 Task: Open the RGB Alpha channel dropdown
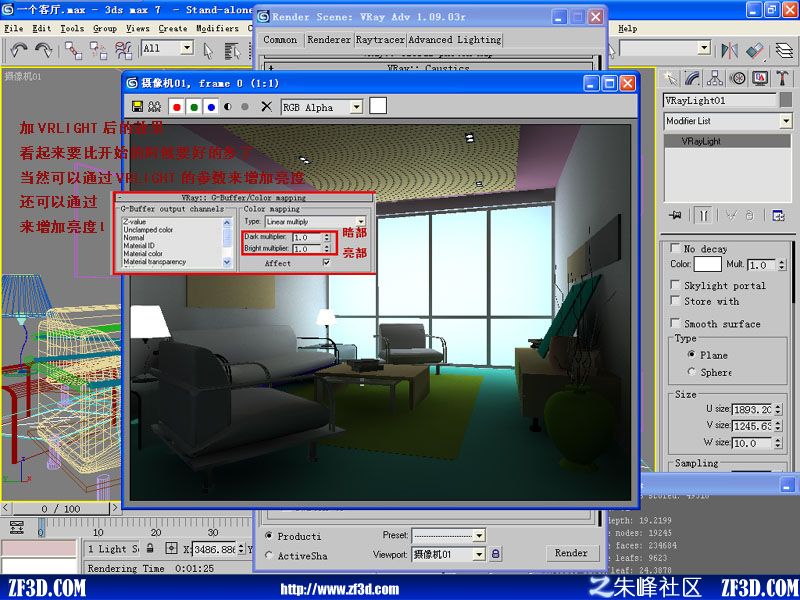click(357, 107)
